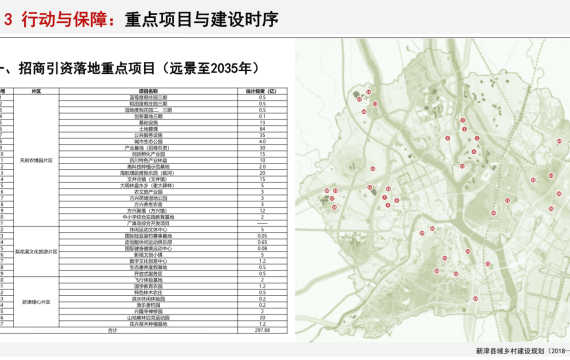
Task: Click map marker number 6
Action: pyautogui.click(x=447, y=138)
